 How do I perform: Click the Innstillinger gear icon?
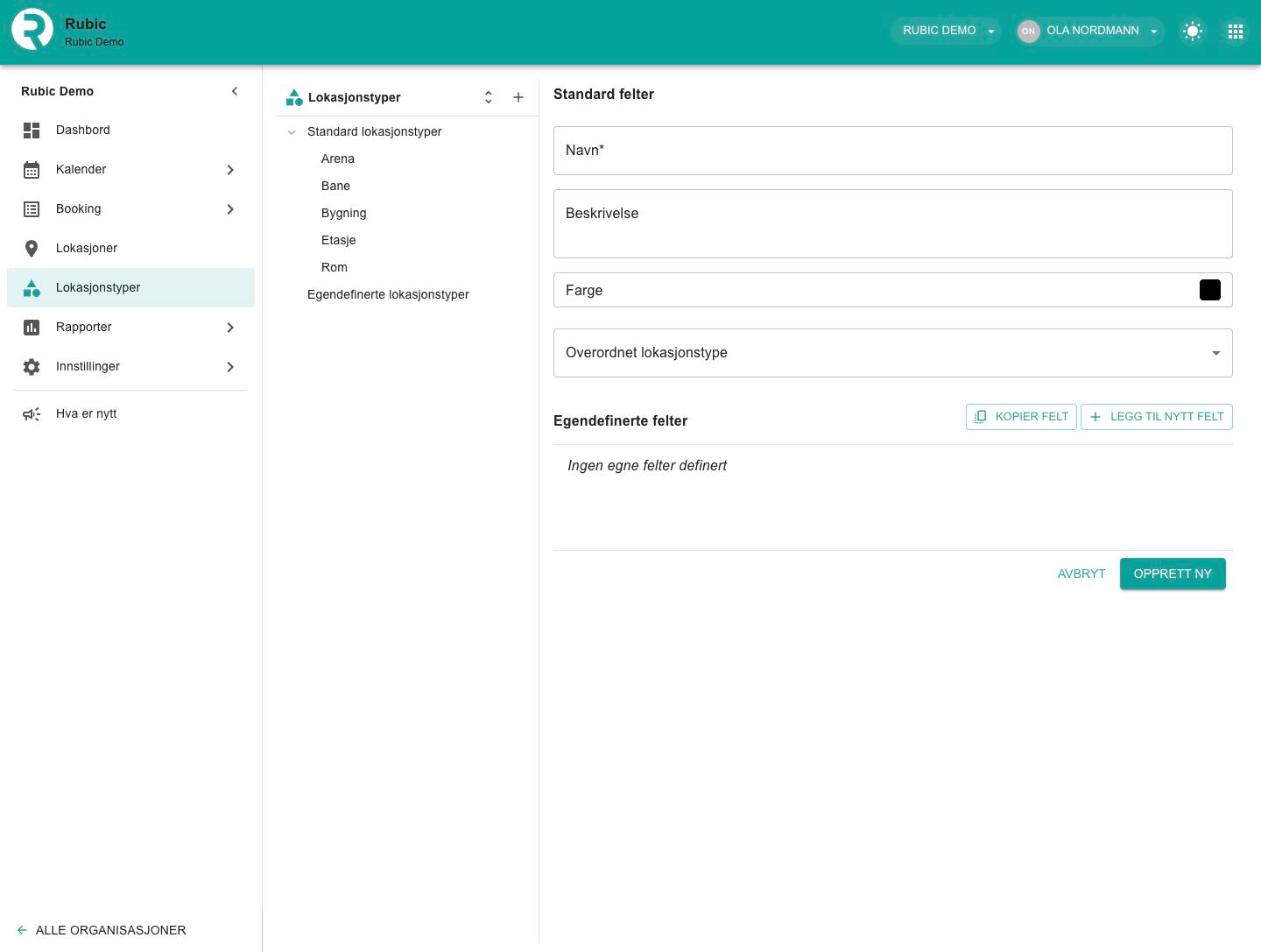32,367
